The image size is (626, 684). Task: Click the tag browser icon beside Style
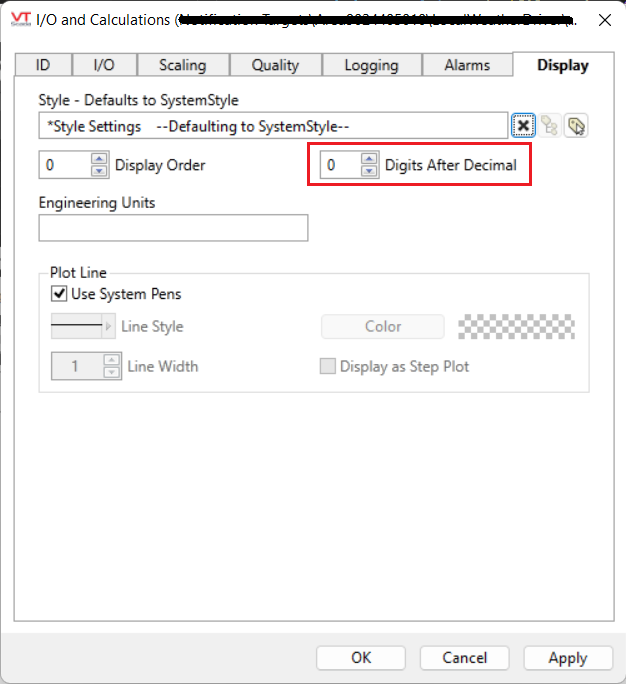point(575,126)
